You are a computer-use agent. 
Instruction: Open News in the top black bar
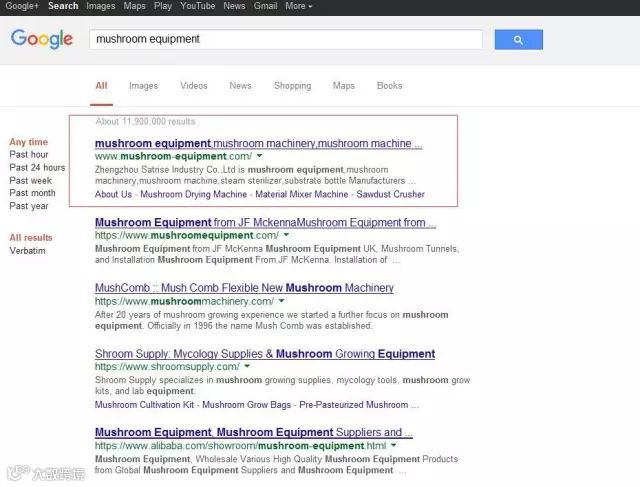click(x=234, y=6)
